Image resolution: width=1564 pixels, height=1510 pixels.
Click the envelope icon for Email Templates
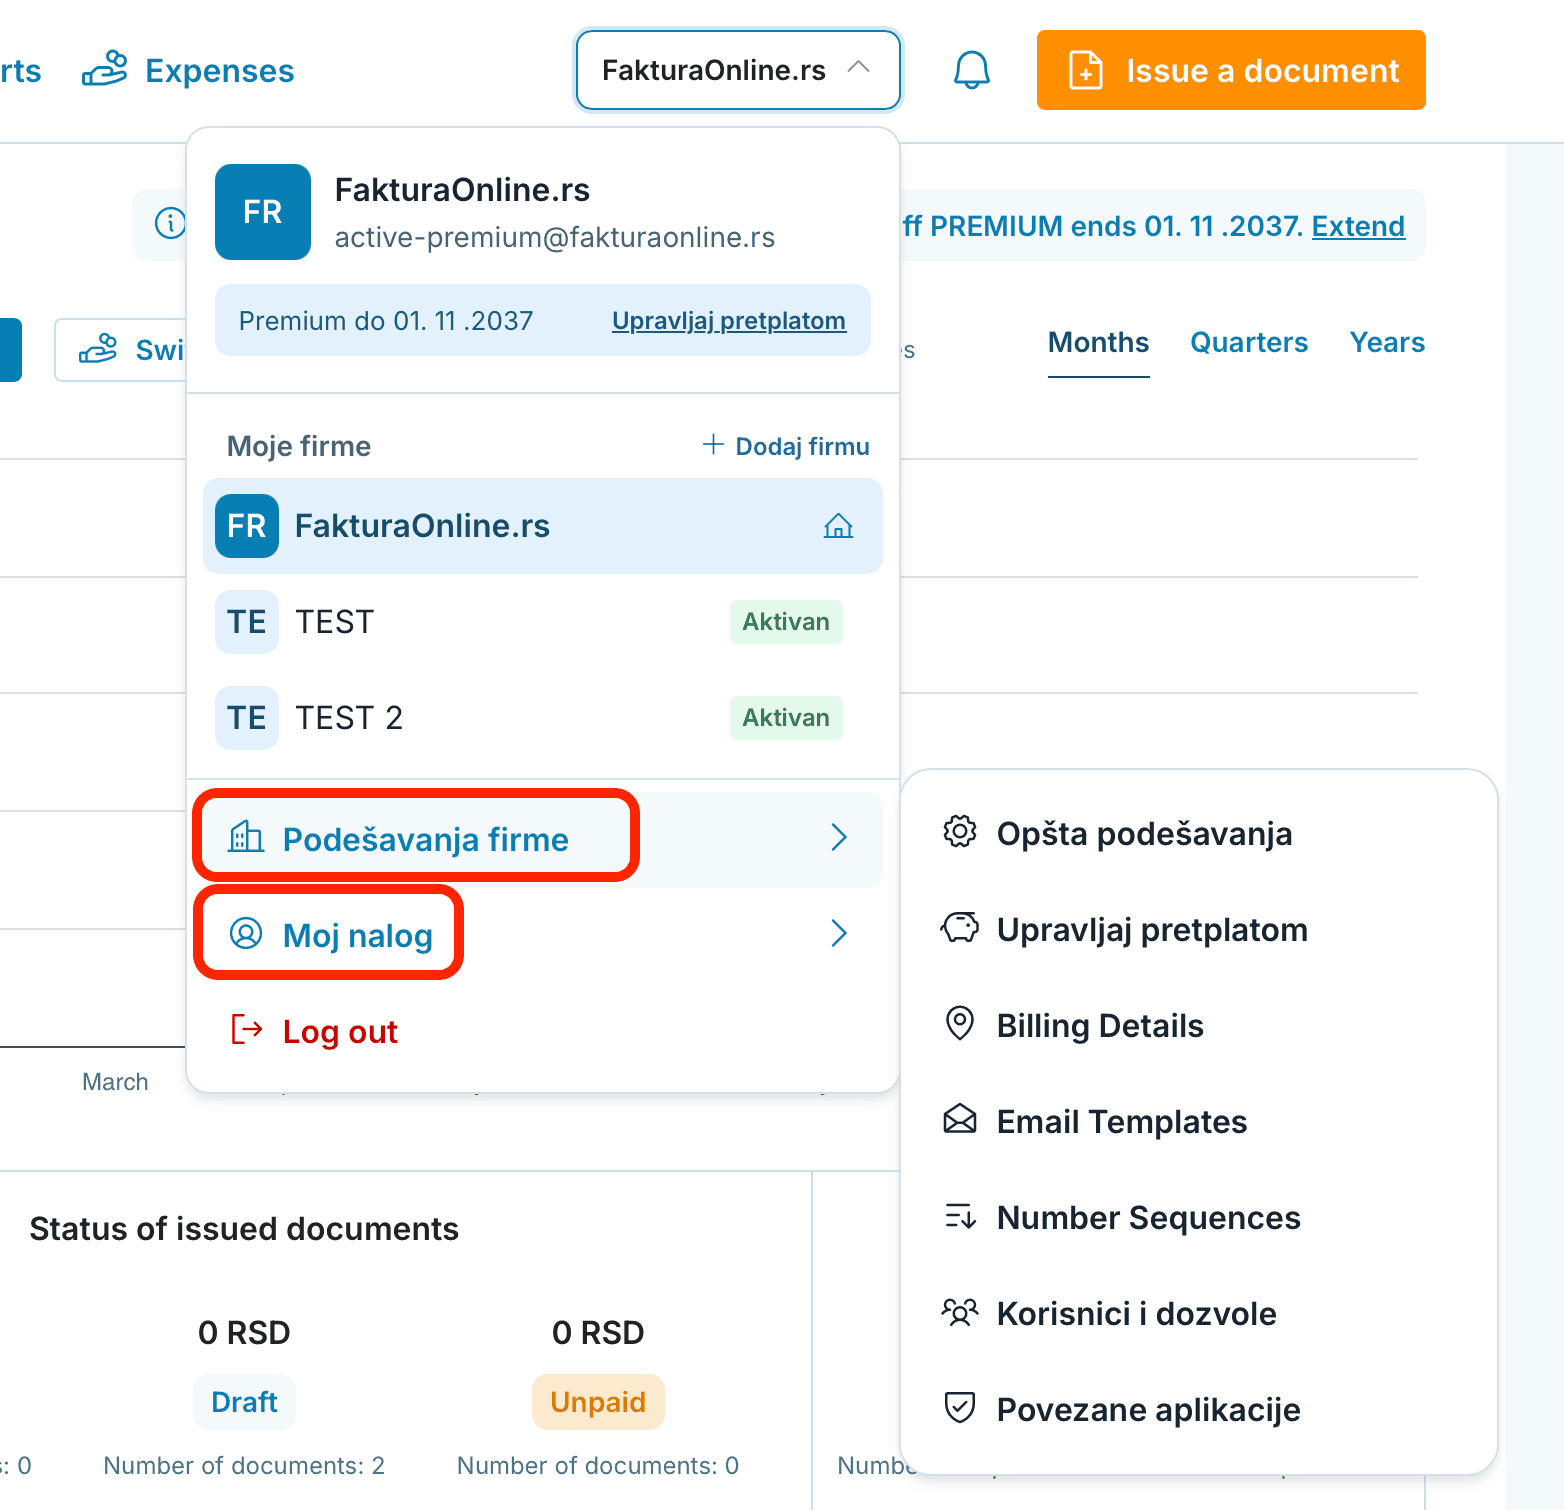(960, 1119)
